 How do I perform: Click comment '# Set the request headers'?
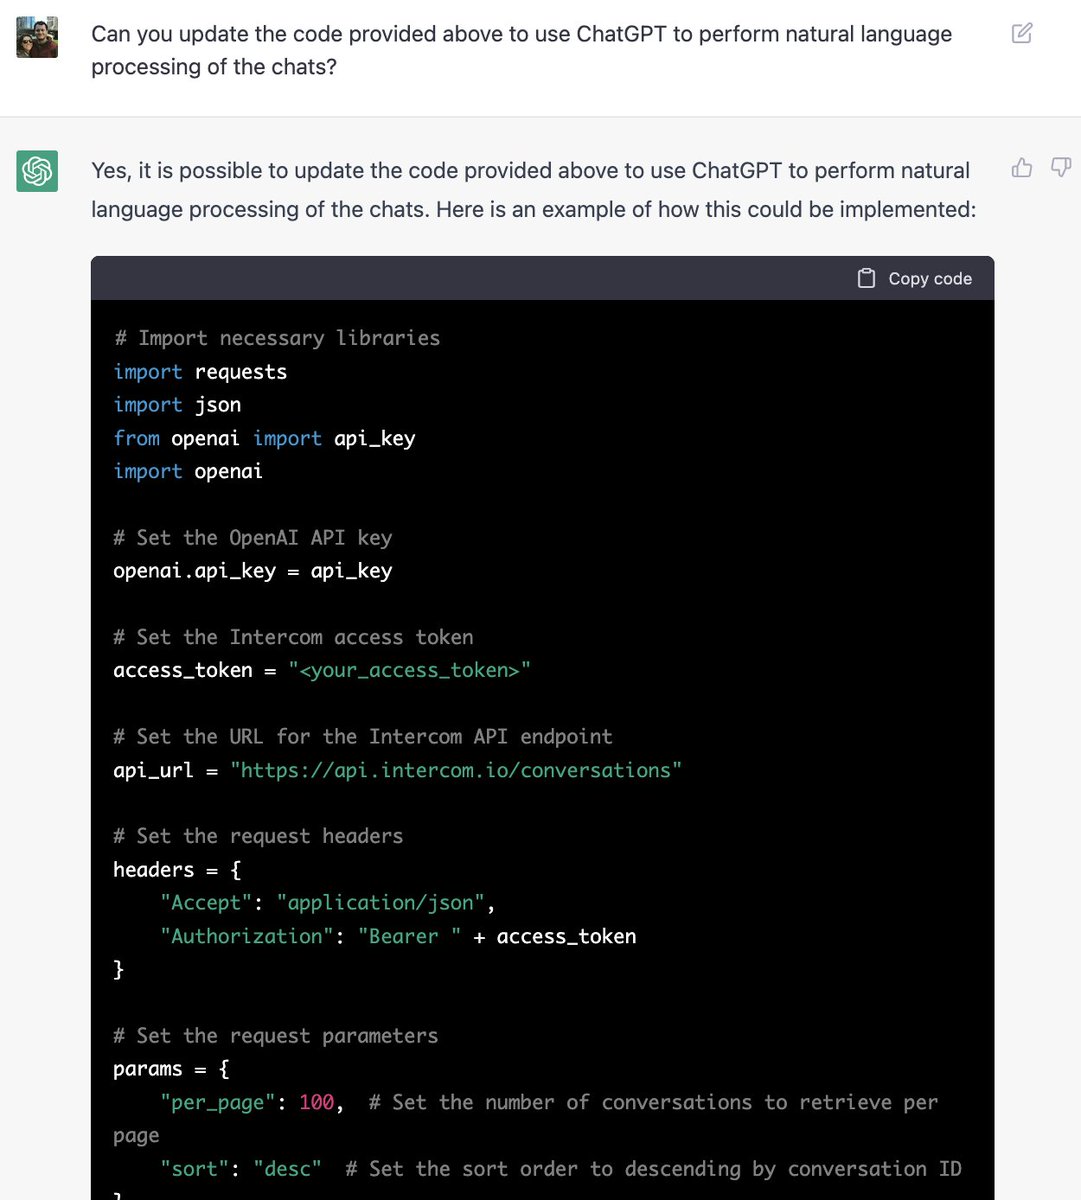coord(258,836)
